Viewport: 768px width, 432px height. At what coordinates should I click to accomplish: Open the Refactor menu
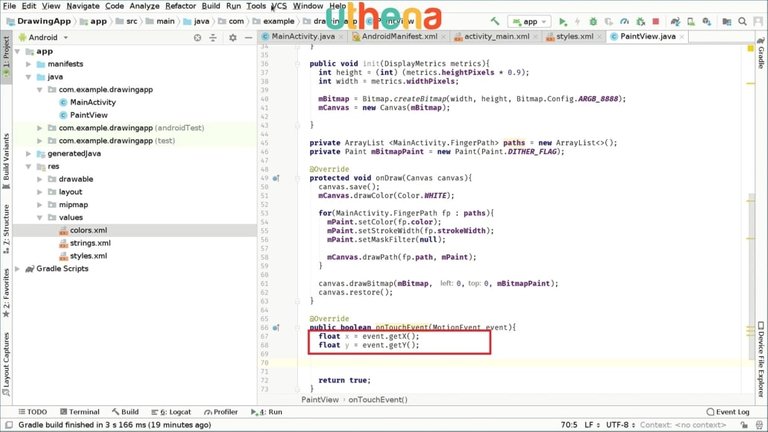tap(180, 6)
